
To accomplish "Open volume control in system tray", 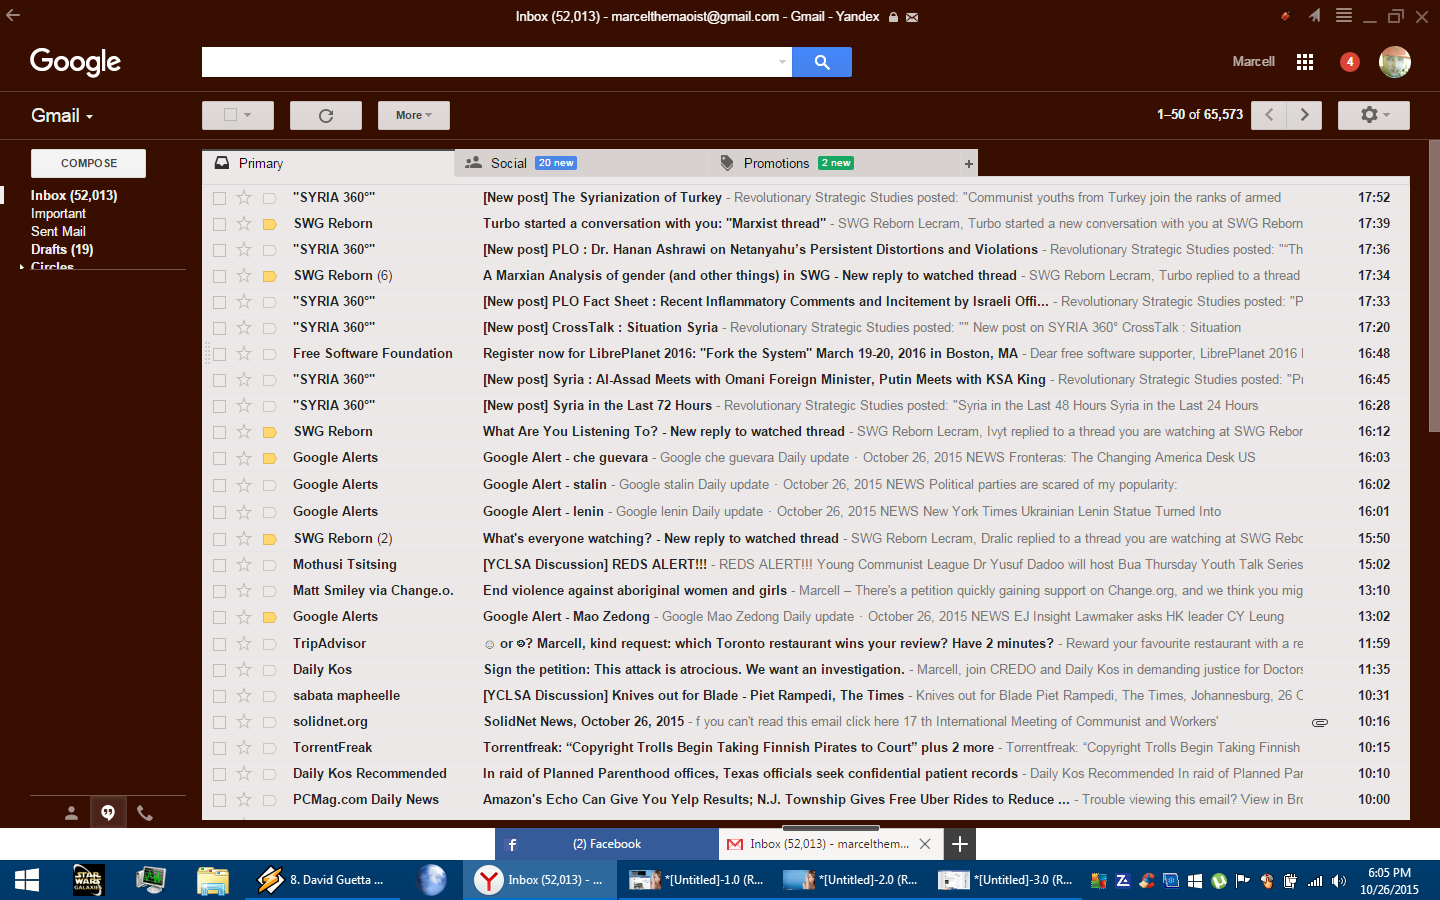I will coord(1338,881).
